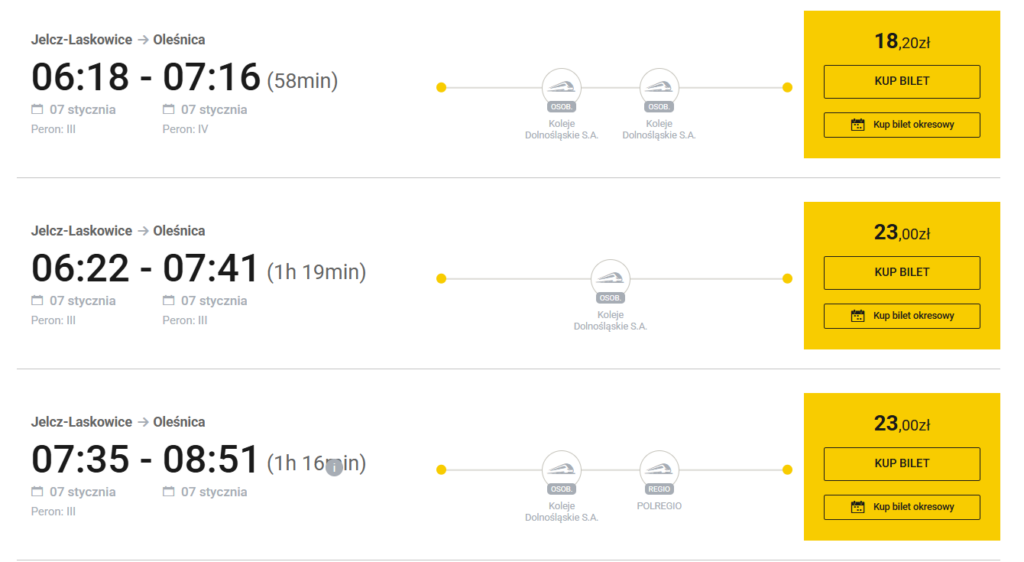Click start point dot of 06:22 route line
Viewport: 1024px width, 562px height.
tap(441, 278)
